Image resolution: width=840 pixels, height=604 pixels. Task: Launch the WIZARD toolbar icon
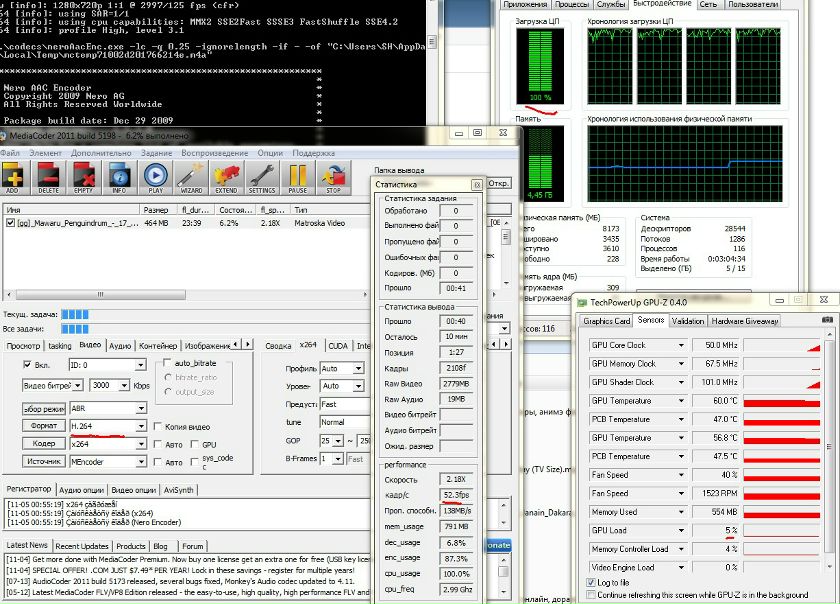pos(191,177)
